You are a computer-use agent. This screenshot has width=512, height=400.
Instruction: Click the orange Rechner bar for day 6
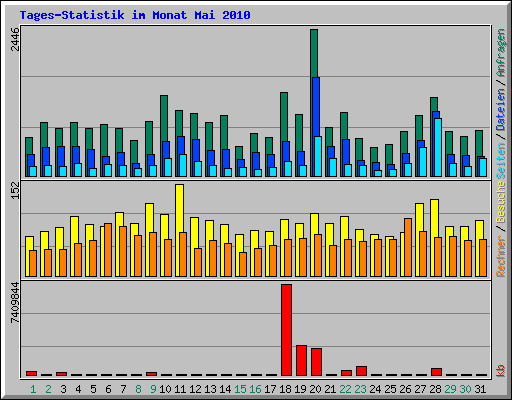(108, 250)
